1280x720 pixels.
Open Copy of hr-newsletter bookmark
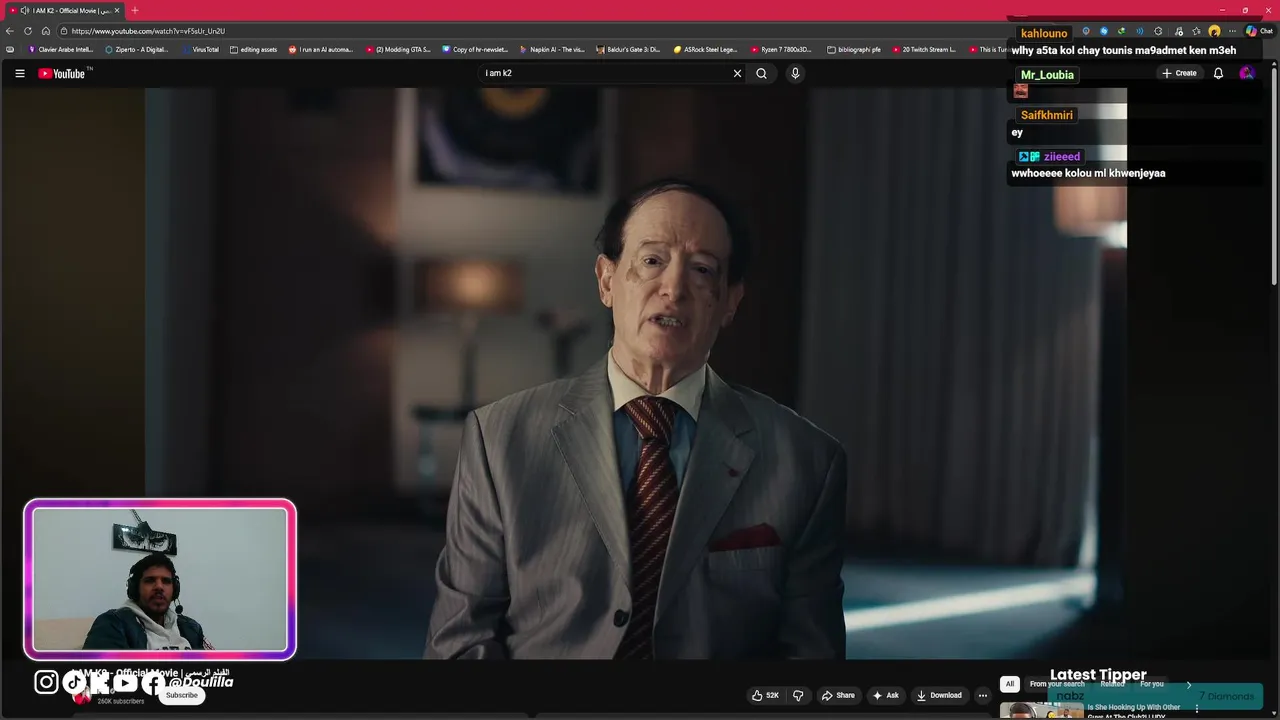(475, 49)
